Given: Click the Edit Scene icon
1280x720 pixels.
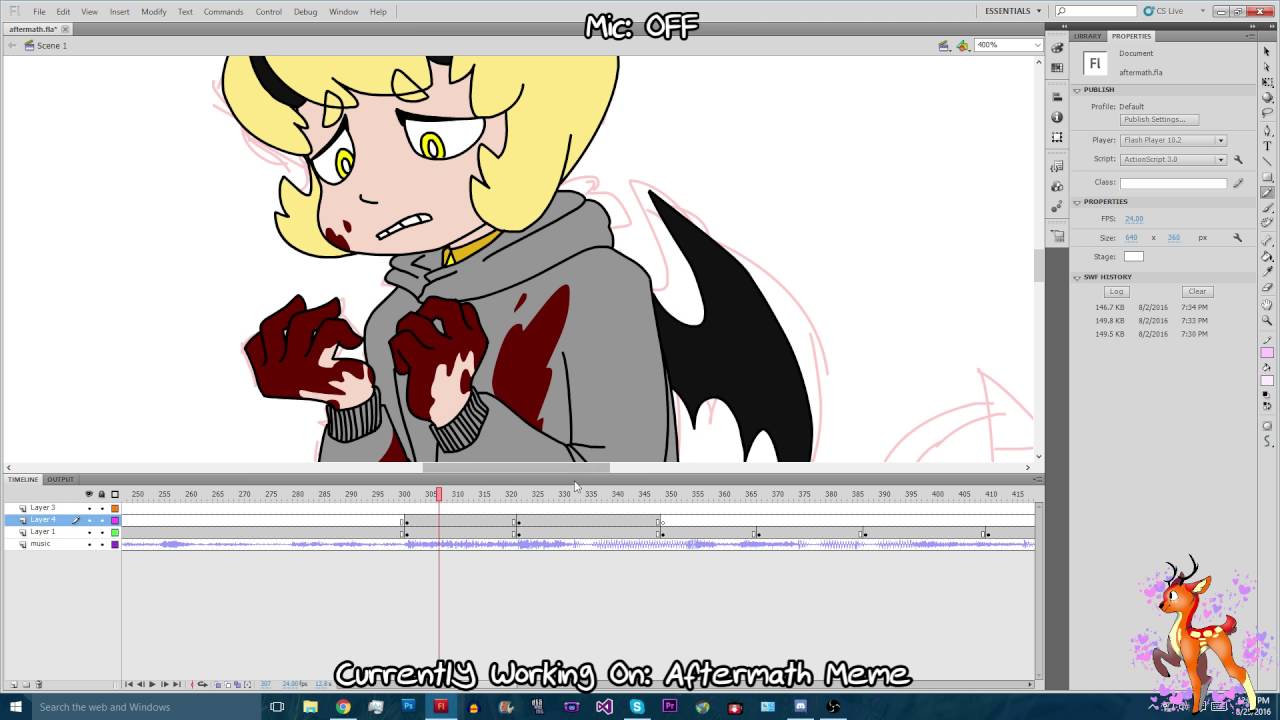Looking at the screenshot, I should coord(944,46).
